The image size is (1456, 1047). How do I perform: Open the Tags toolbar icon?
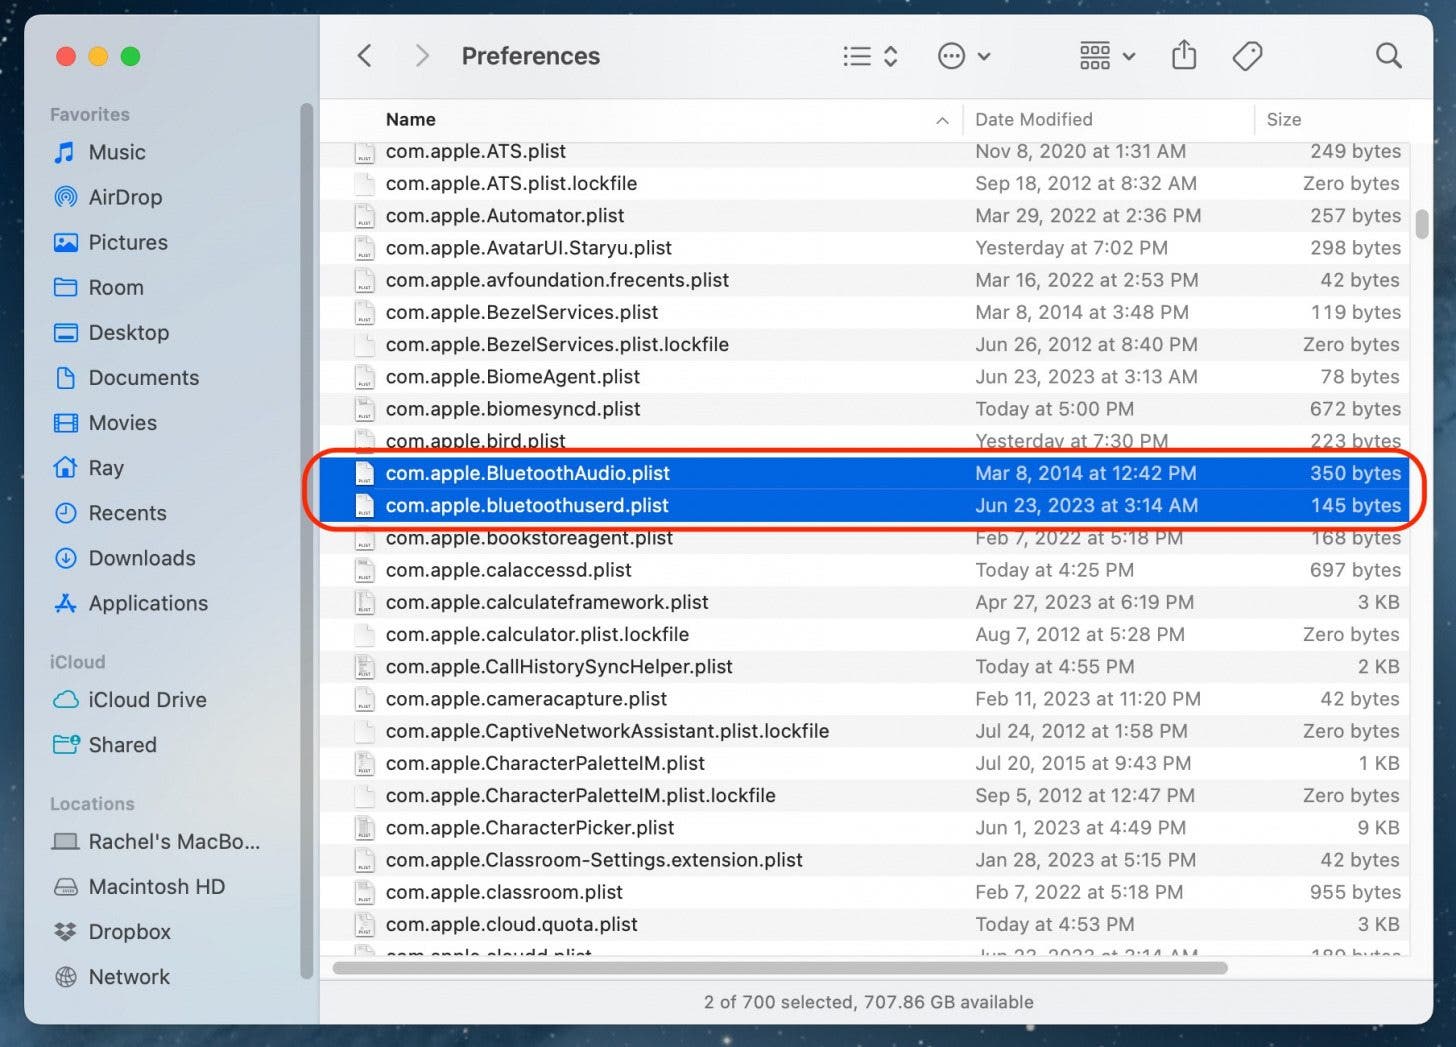click(1247, 55)
